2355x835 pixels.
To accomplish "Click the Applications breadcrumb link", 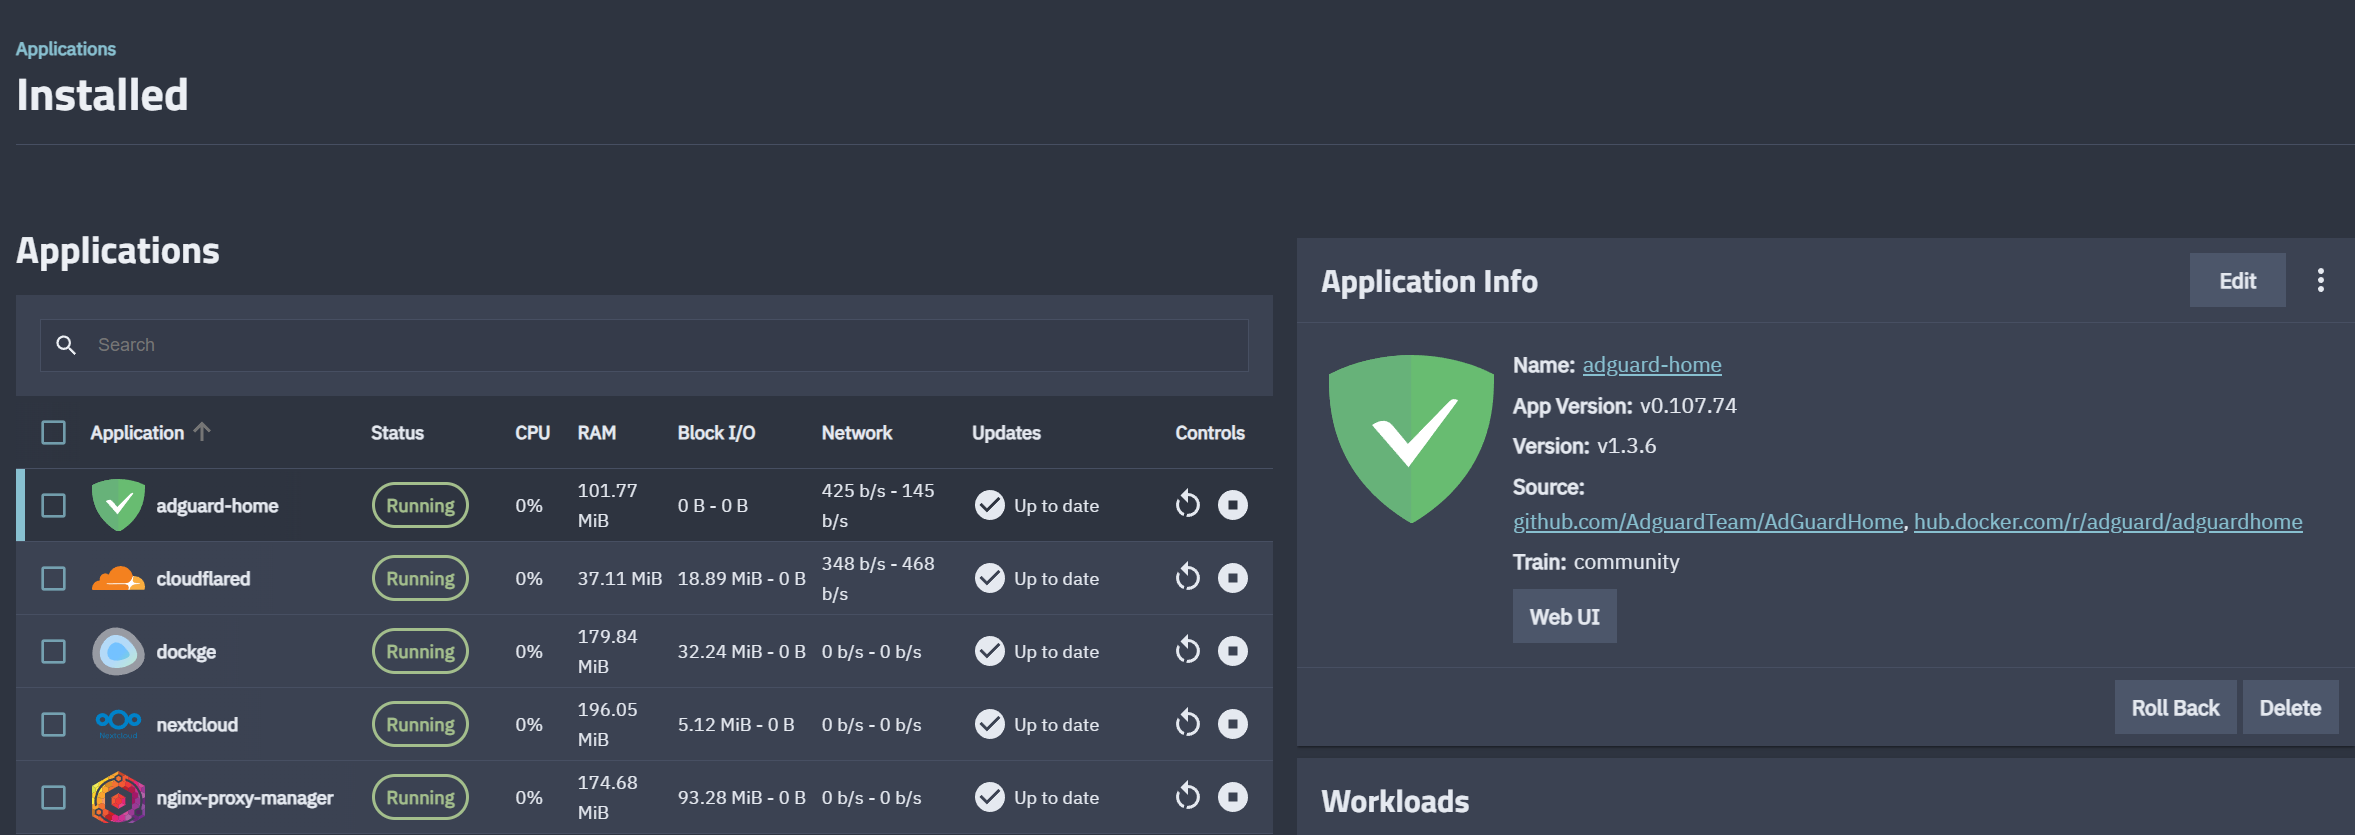I will (66, 49).
